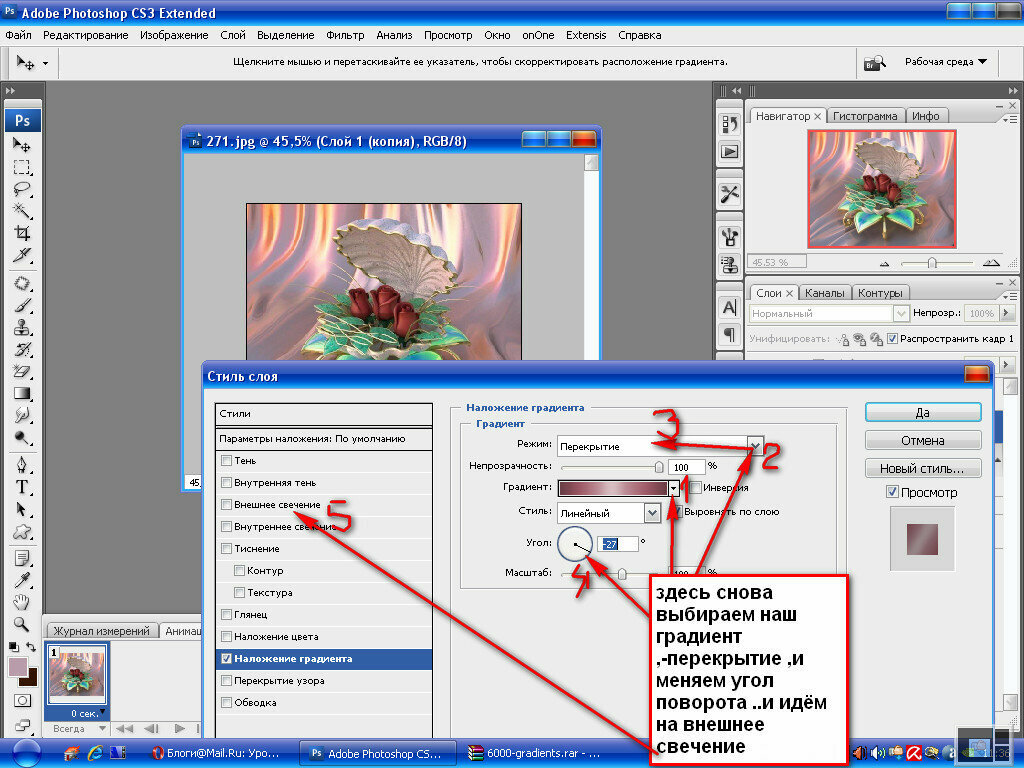Open the tool preset picker arrow
This screenshot has width=1024, height=768.
tap(45, 63)
